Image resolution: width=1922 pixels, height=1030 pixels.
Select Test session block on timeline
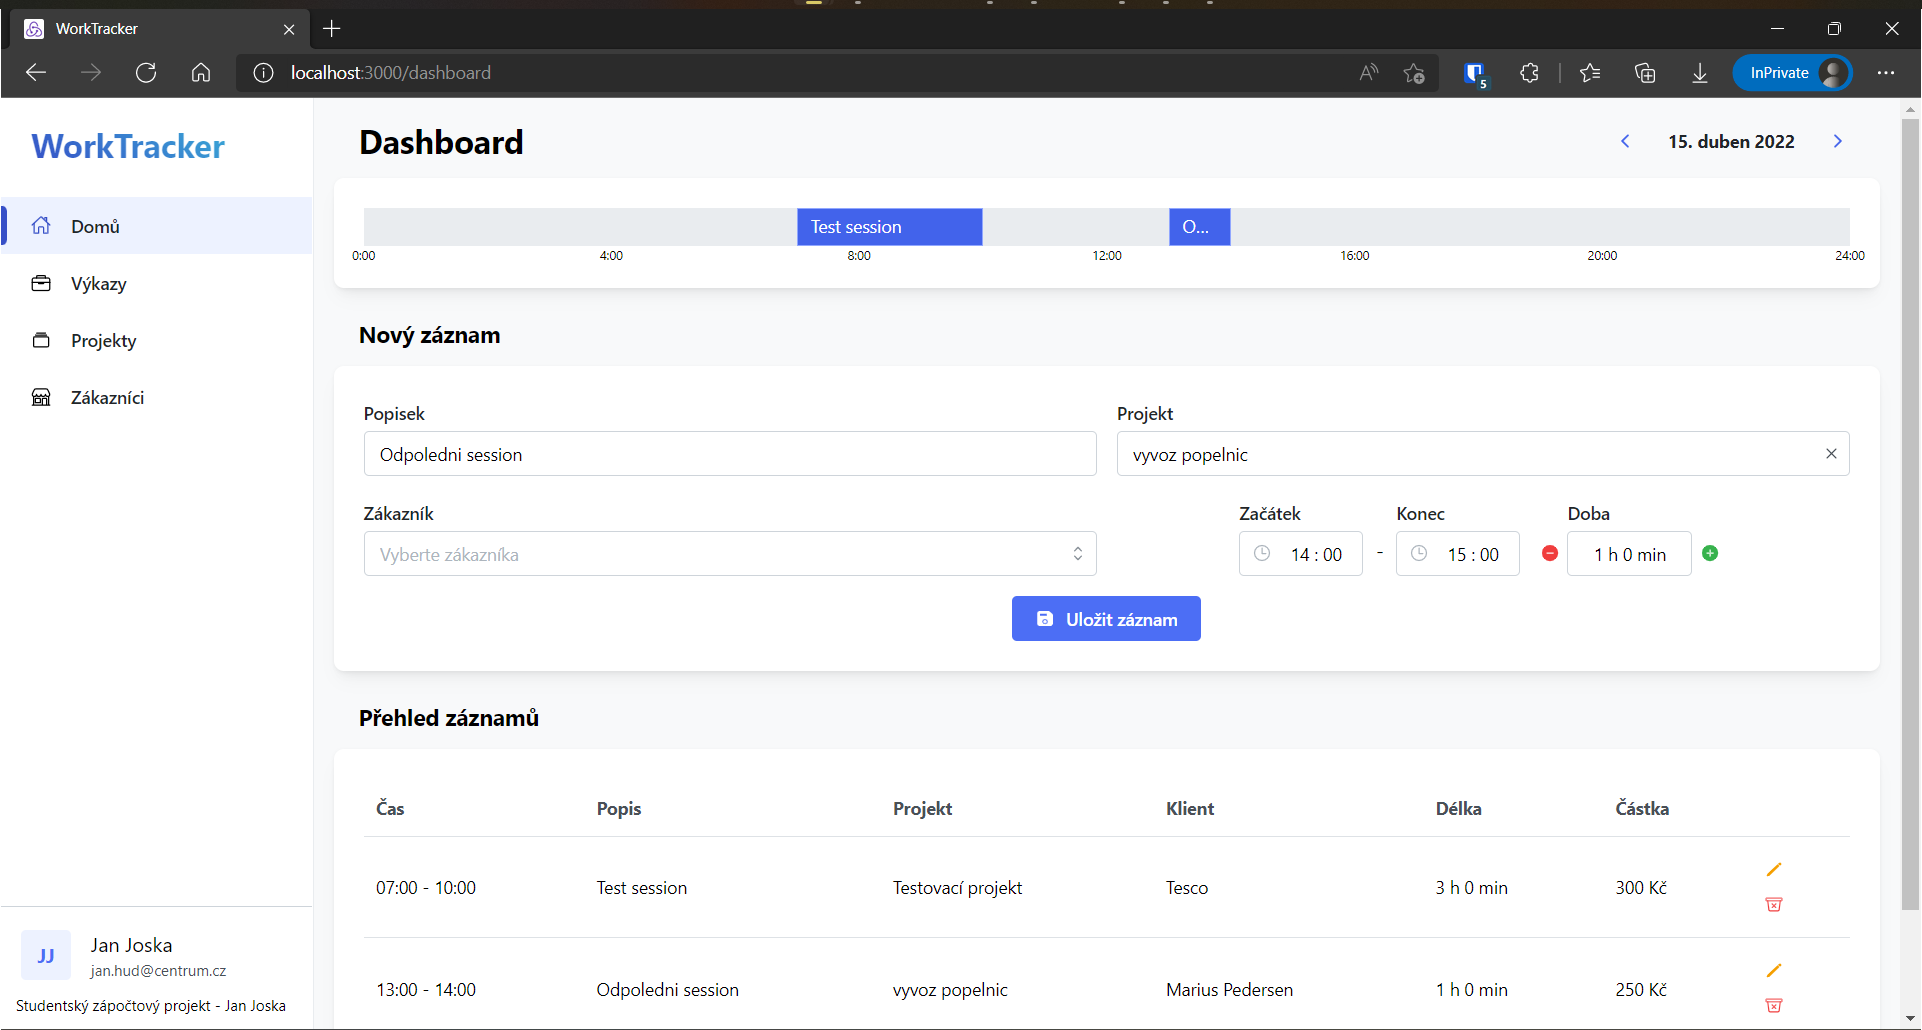point(889,226)
